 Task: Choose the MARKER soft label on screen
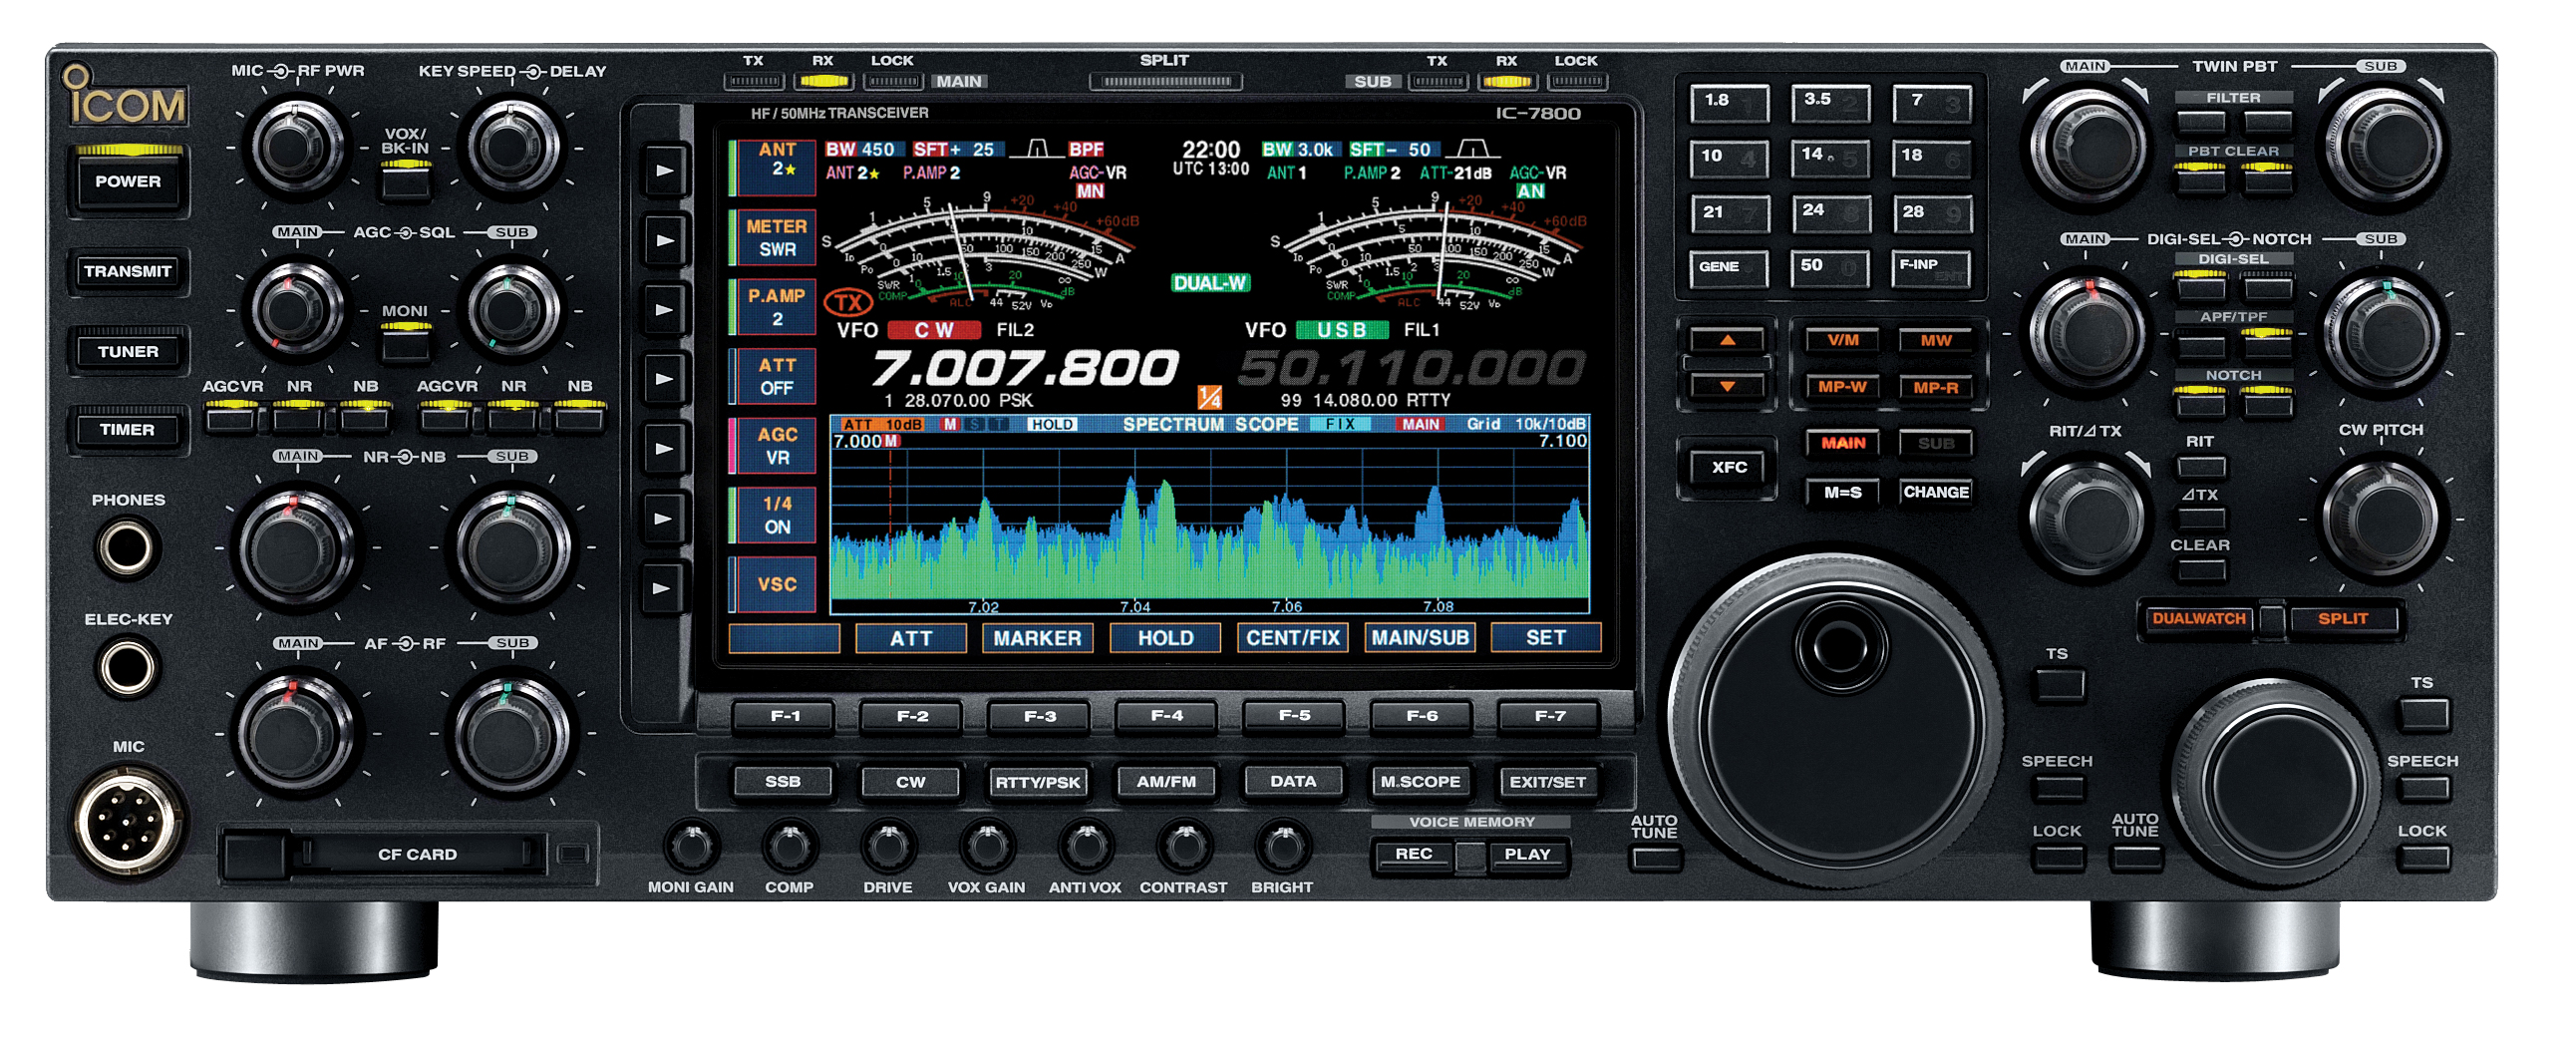pyautogui.click(x=1037, y=638)
